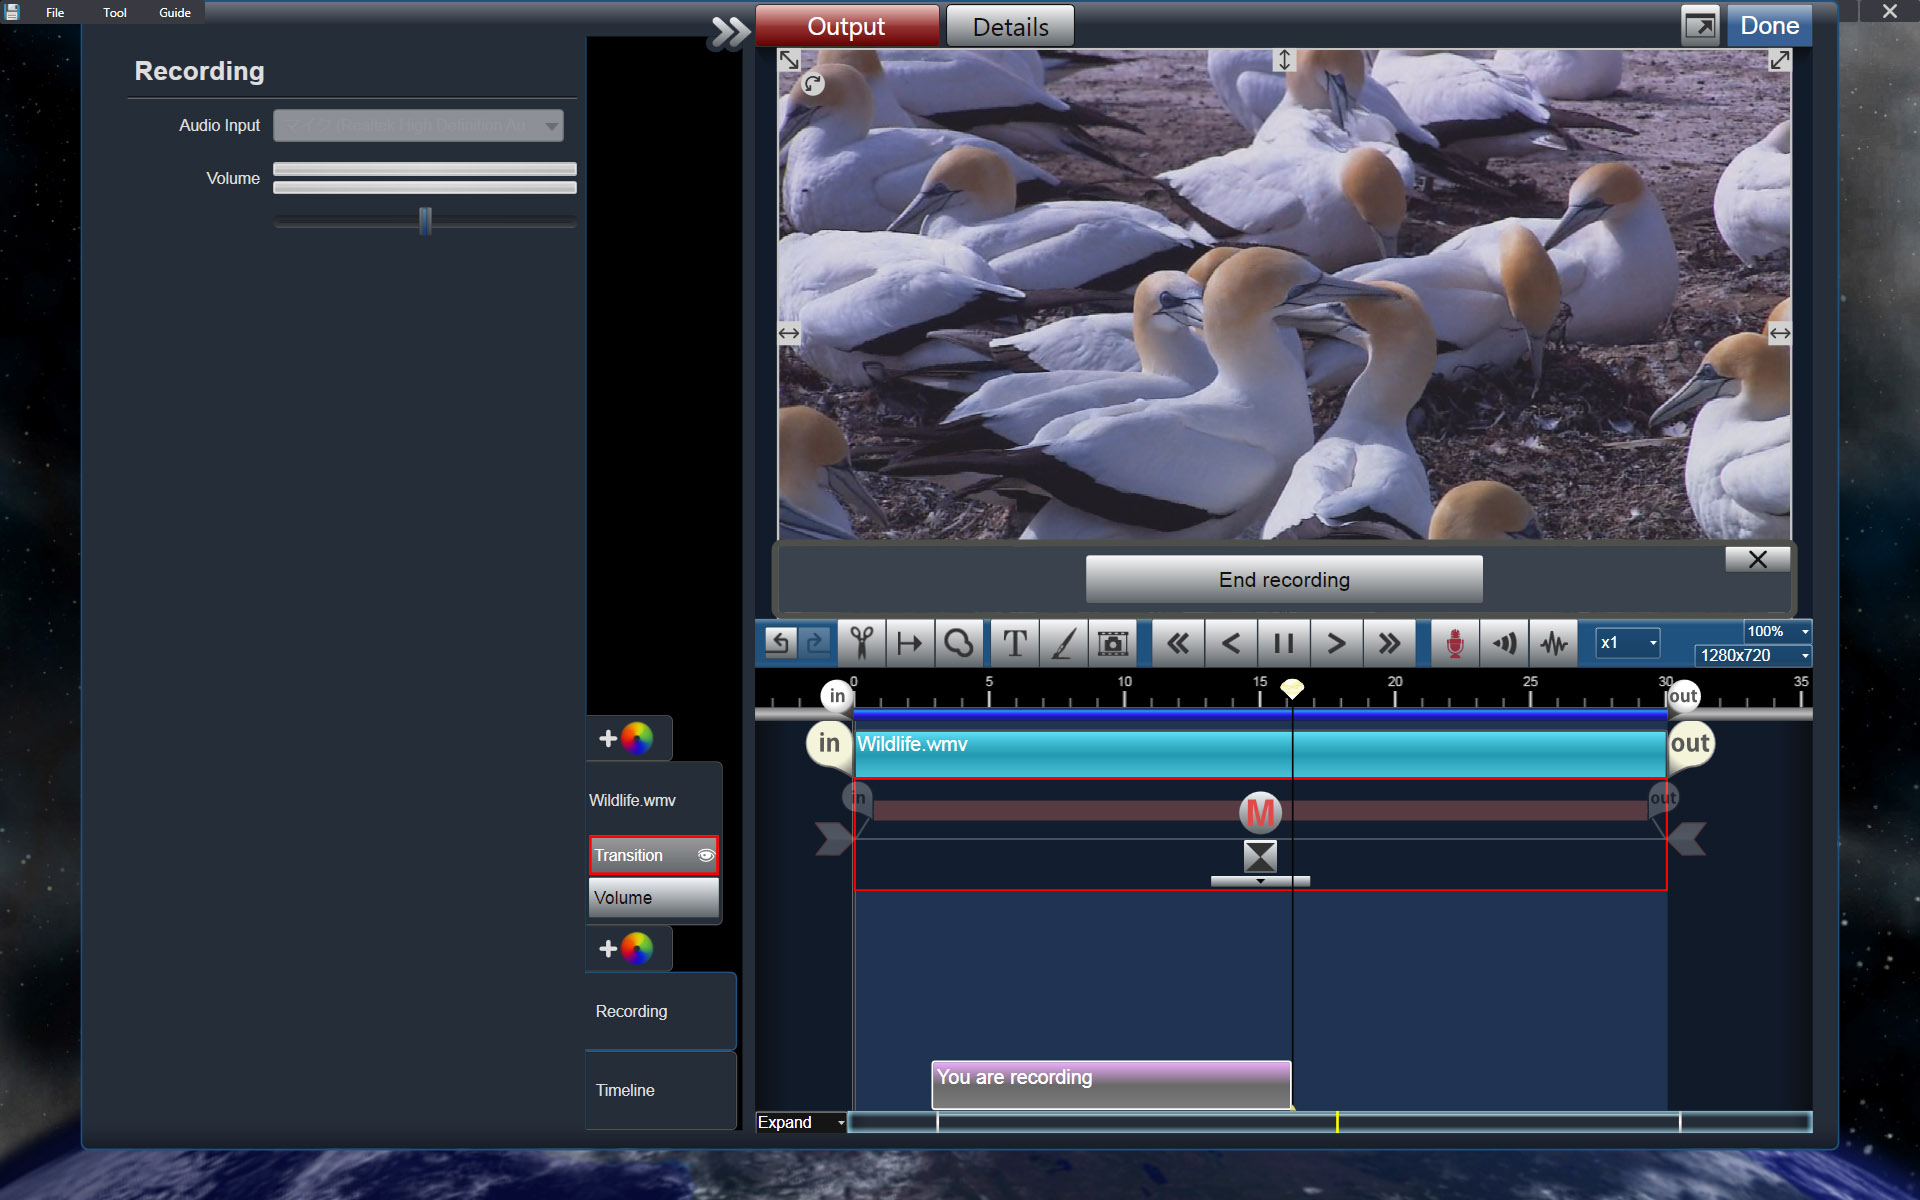Open the Audio Input device dropdown

pos(418,126)
